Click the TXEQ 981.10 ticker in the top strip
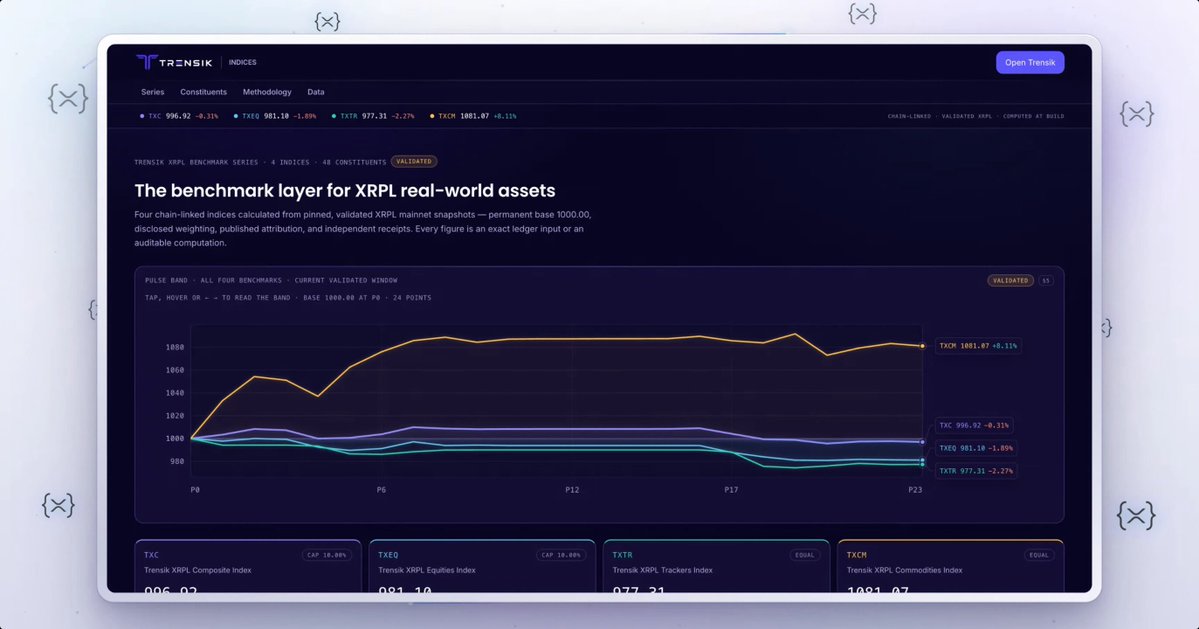The width and height of the screenshot is (1199, 629). [275, 116]
